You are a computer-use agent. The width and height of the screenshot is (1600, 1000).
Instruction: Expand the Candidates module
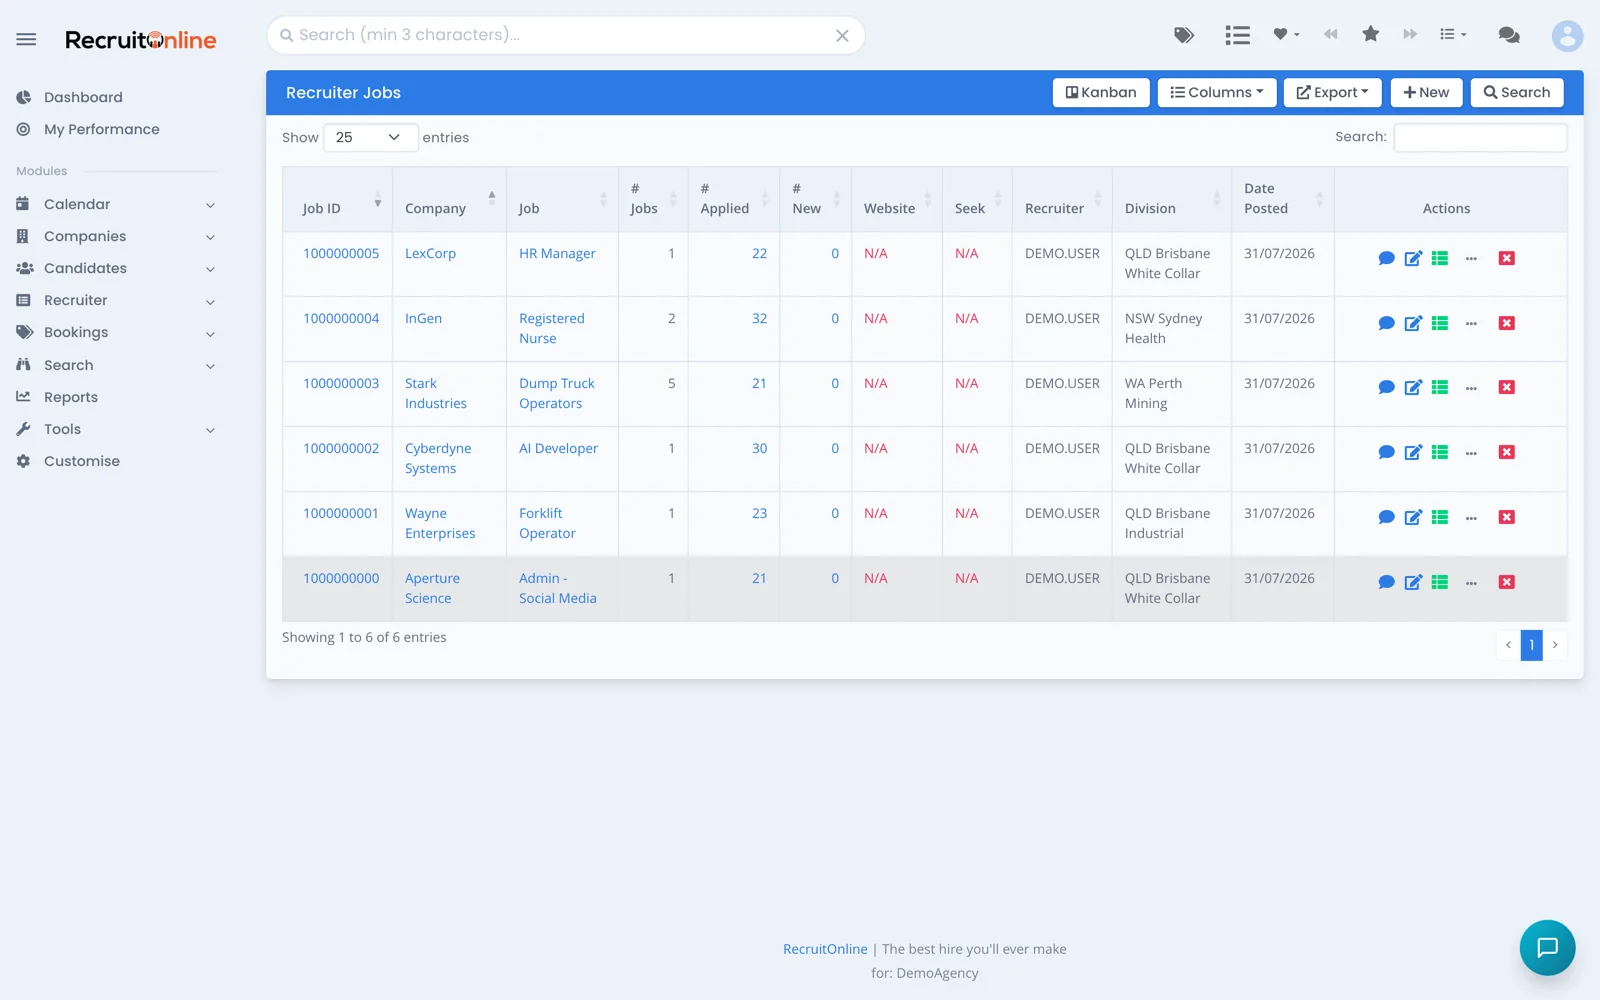point(116,268)
